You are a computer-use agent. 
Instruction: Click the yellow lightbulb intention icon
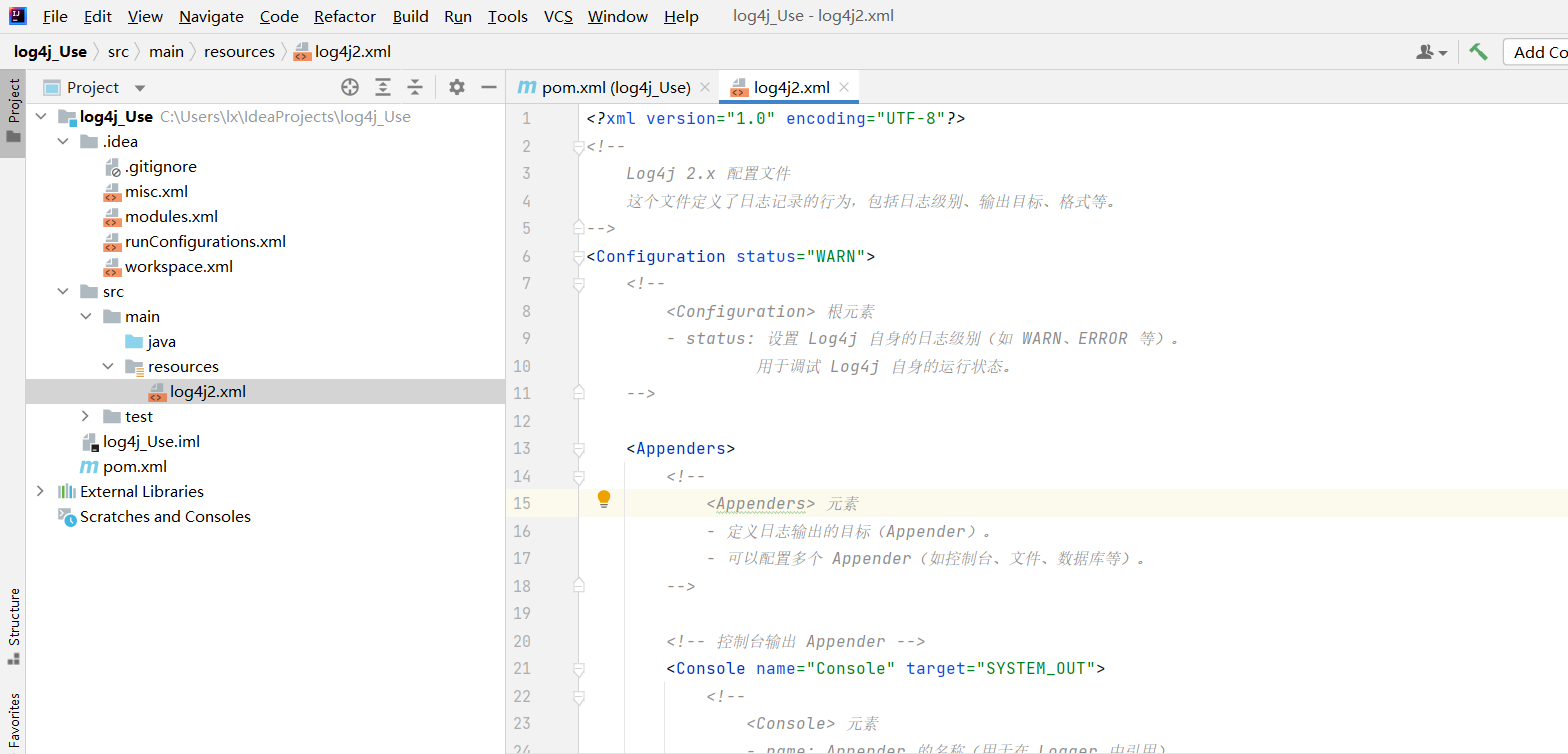pos(604,499)
